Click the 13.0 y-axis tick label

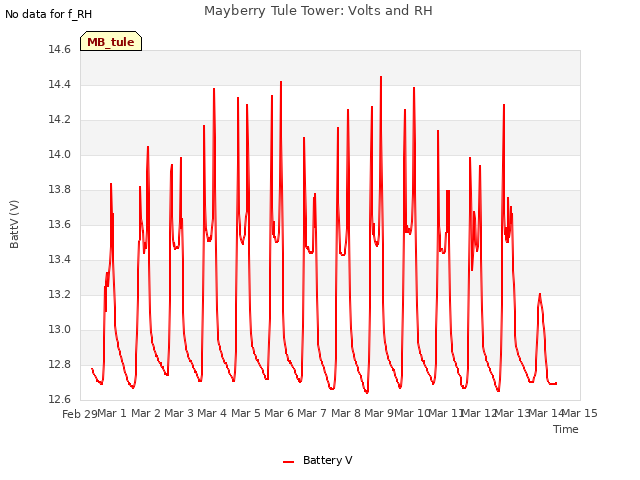pos(60,329)
